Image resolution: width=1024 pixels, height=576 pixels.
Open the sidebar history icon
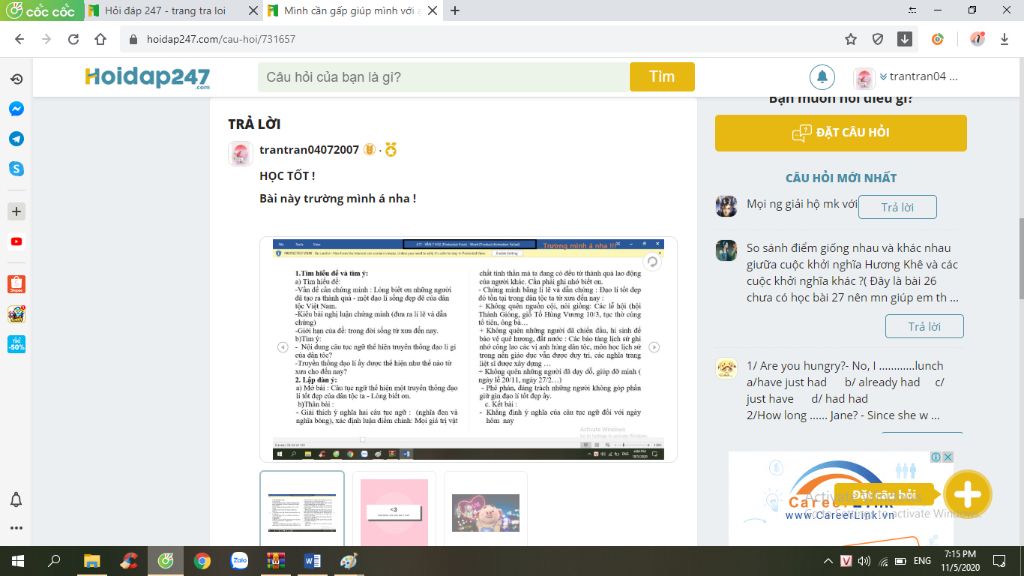16,78
